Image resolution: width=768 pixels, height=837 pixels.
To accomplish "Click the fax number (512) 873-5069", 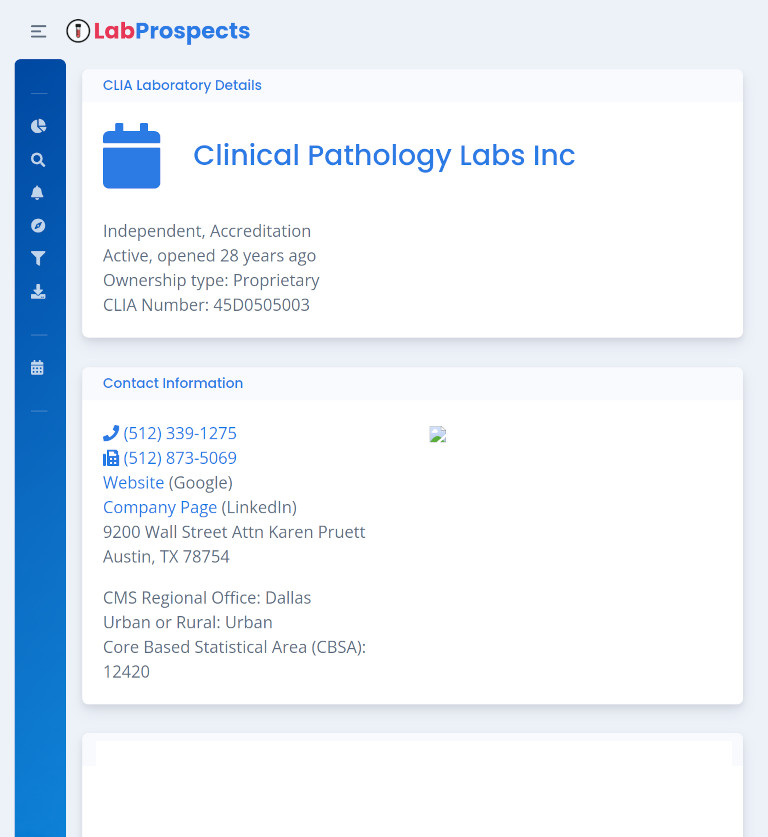I will [x=181, y=457].
